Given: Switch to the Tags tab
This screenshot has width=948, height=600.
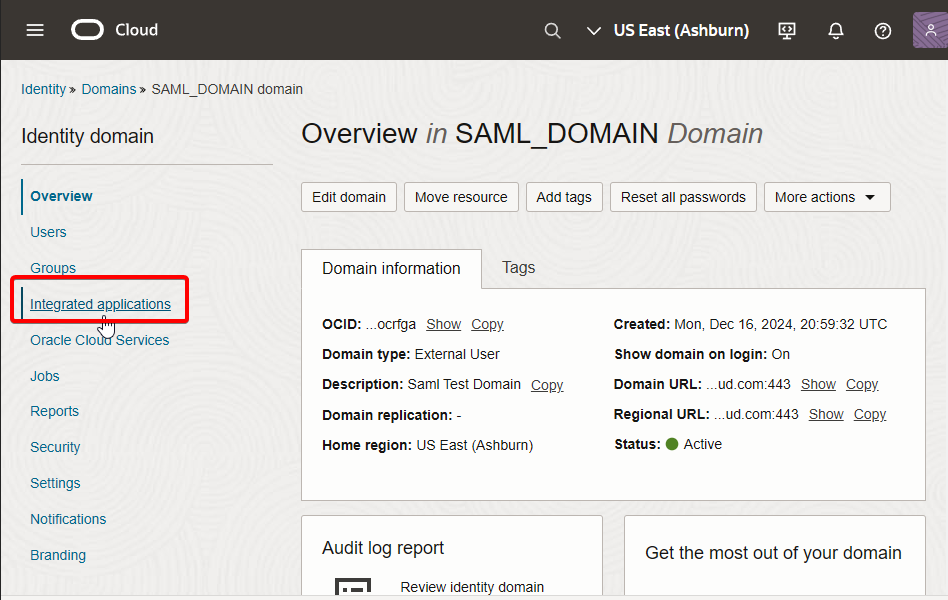Looking at the screenshot, I should point(519,267).
